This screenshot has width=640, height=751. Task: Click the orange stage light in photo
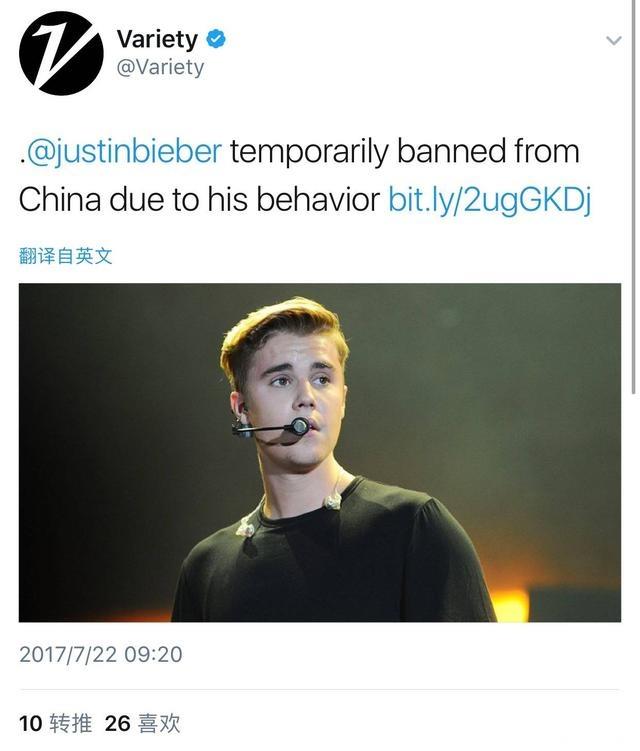(x=509, y=604)
